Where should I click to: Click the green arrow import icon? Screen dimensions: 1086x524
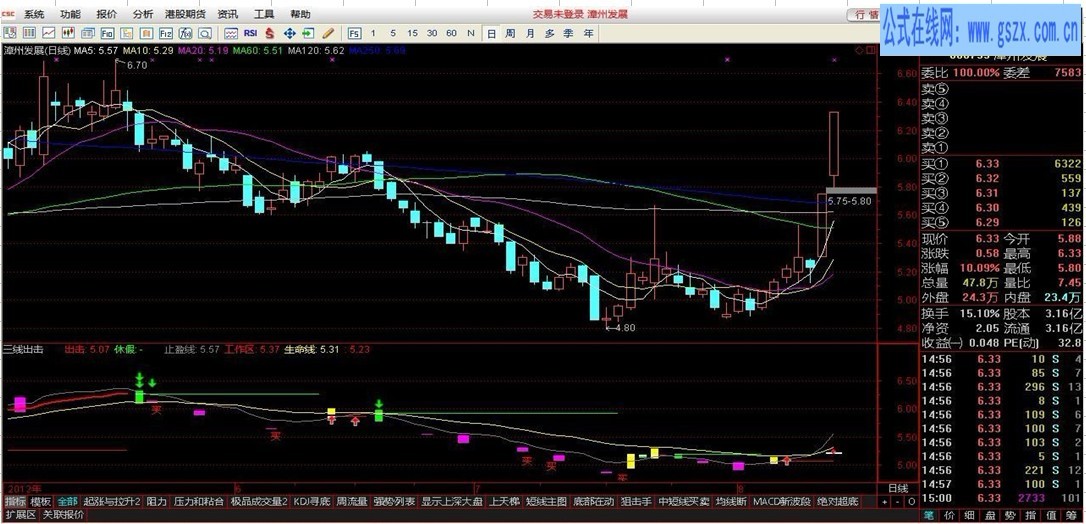[x=309, y=33]
